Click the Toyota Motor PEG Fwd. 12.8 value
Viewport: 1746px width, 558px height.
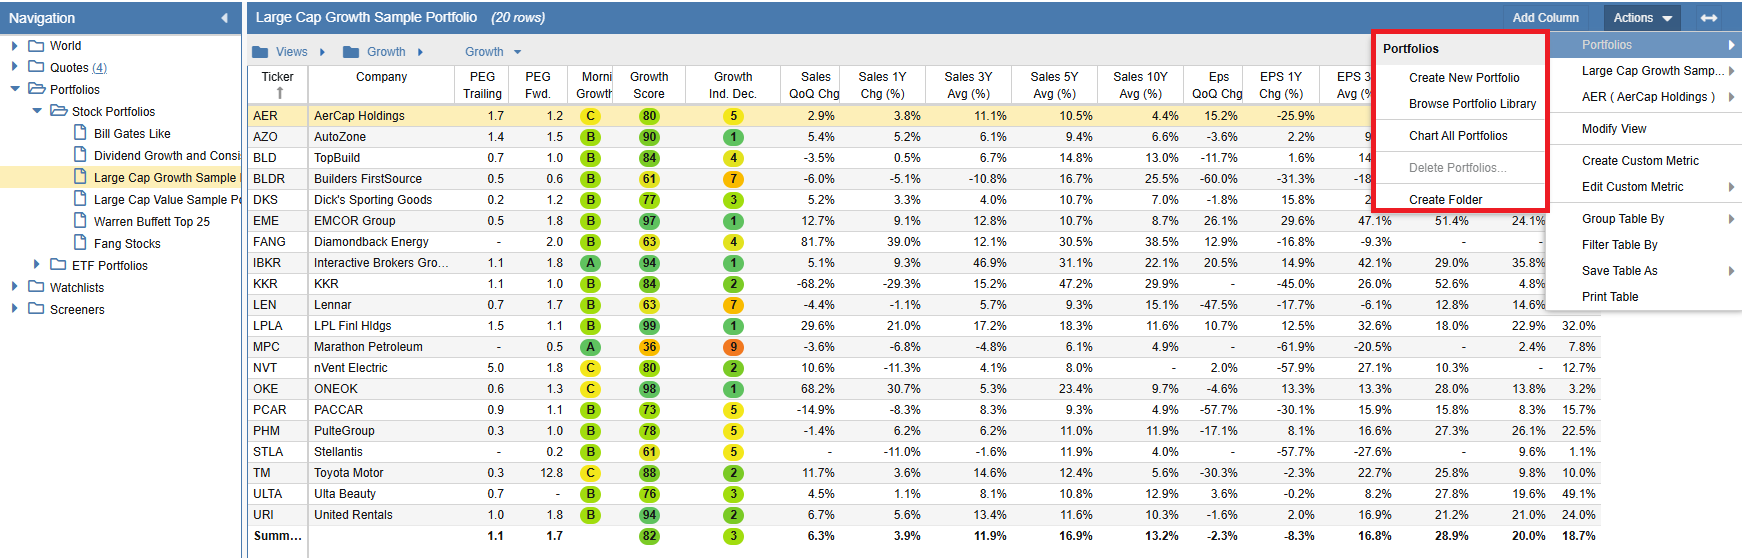(552, 473)
